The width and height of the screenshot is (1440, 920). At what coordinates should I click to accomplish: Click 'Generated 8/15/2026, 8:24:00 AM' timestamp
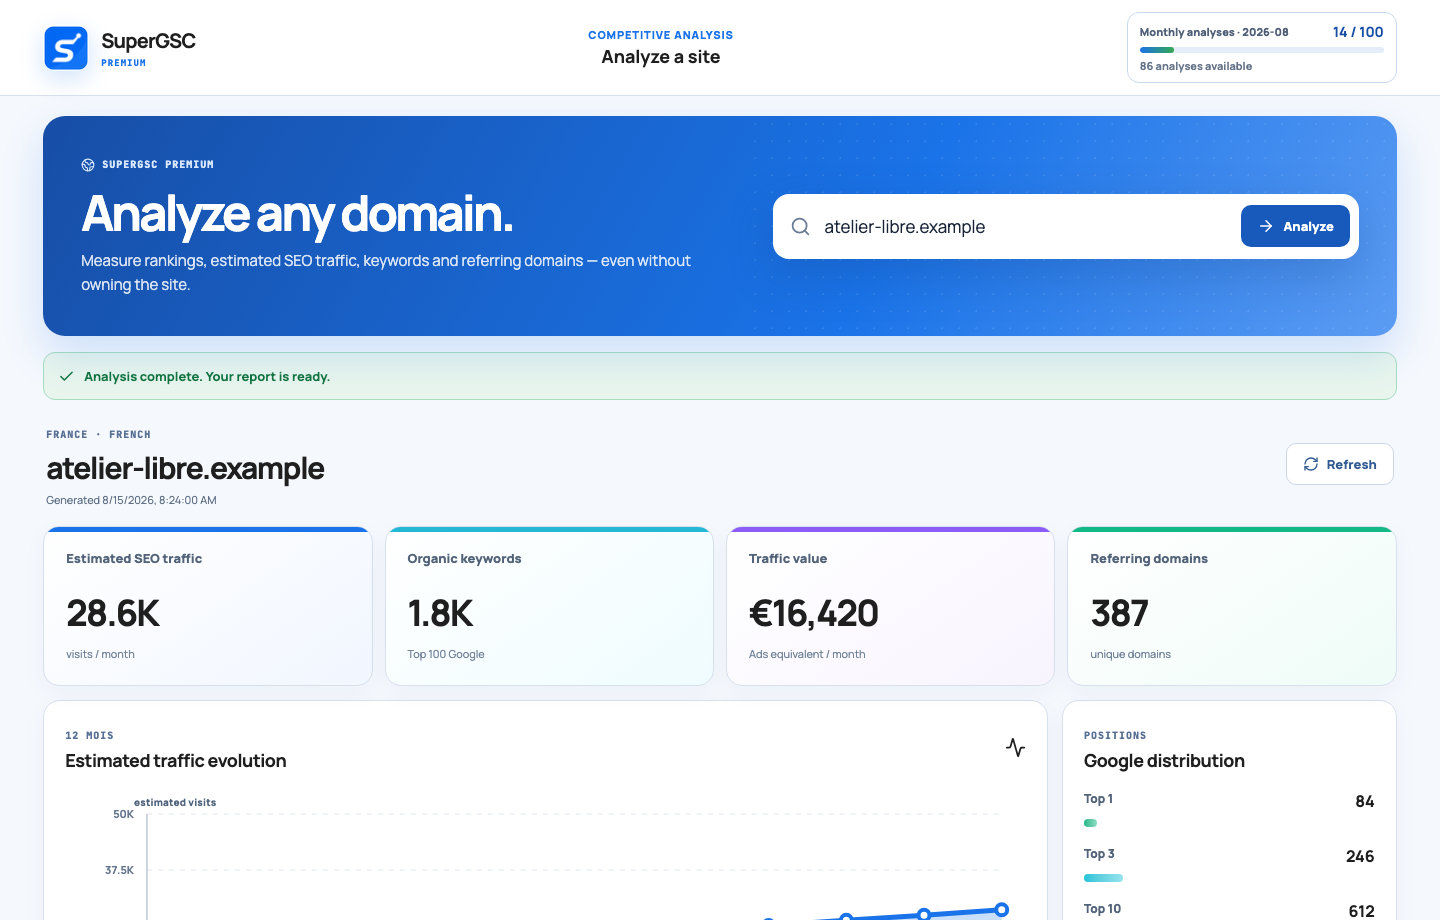(x=131, y=500)
